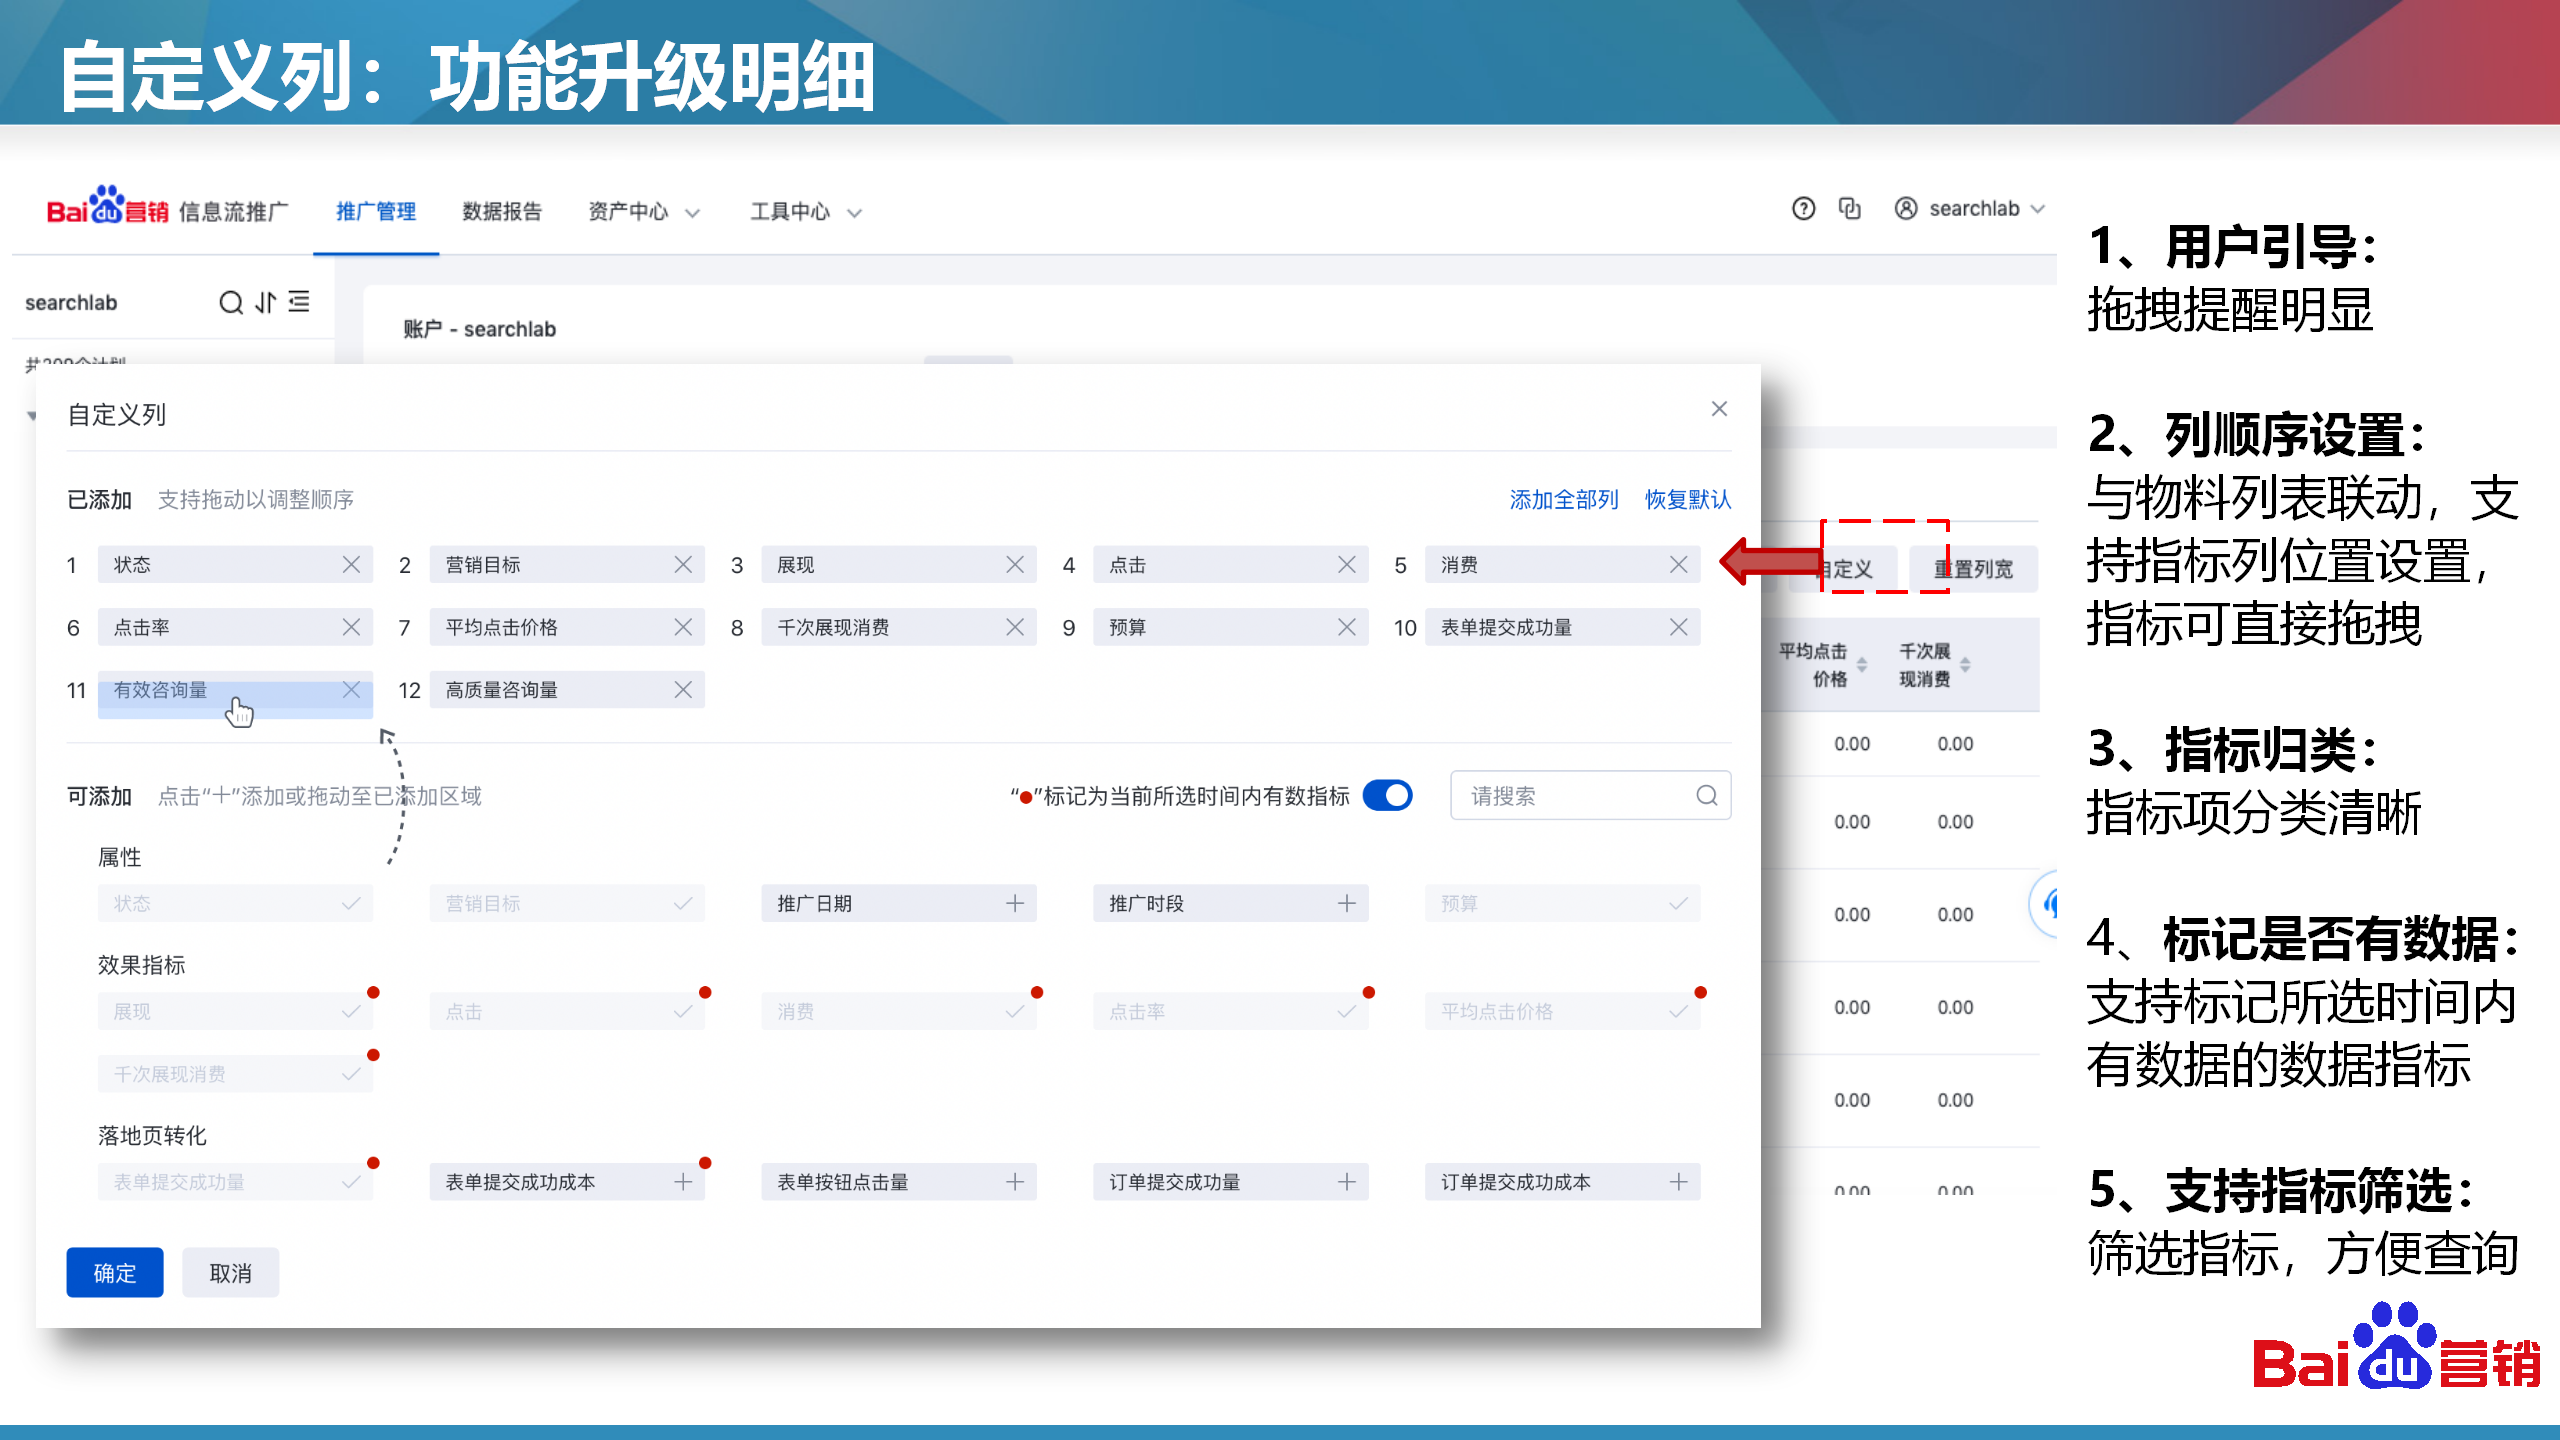The image size is (2560, 1440).
Task: Close the 自定义列 dialog
Action: tap(1719, 409)
